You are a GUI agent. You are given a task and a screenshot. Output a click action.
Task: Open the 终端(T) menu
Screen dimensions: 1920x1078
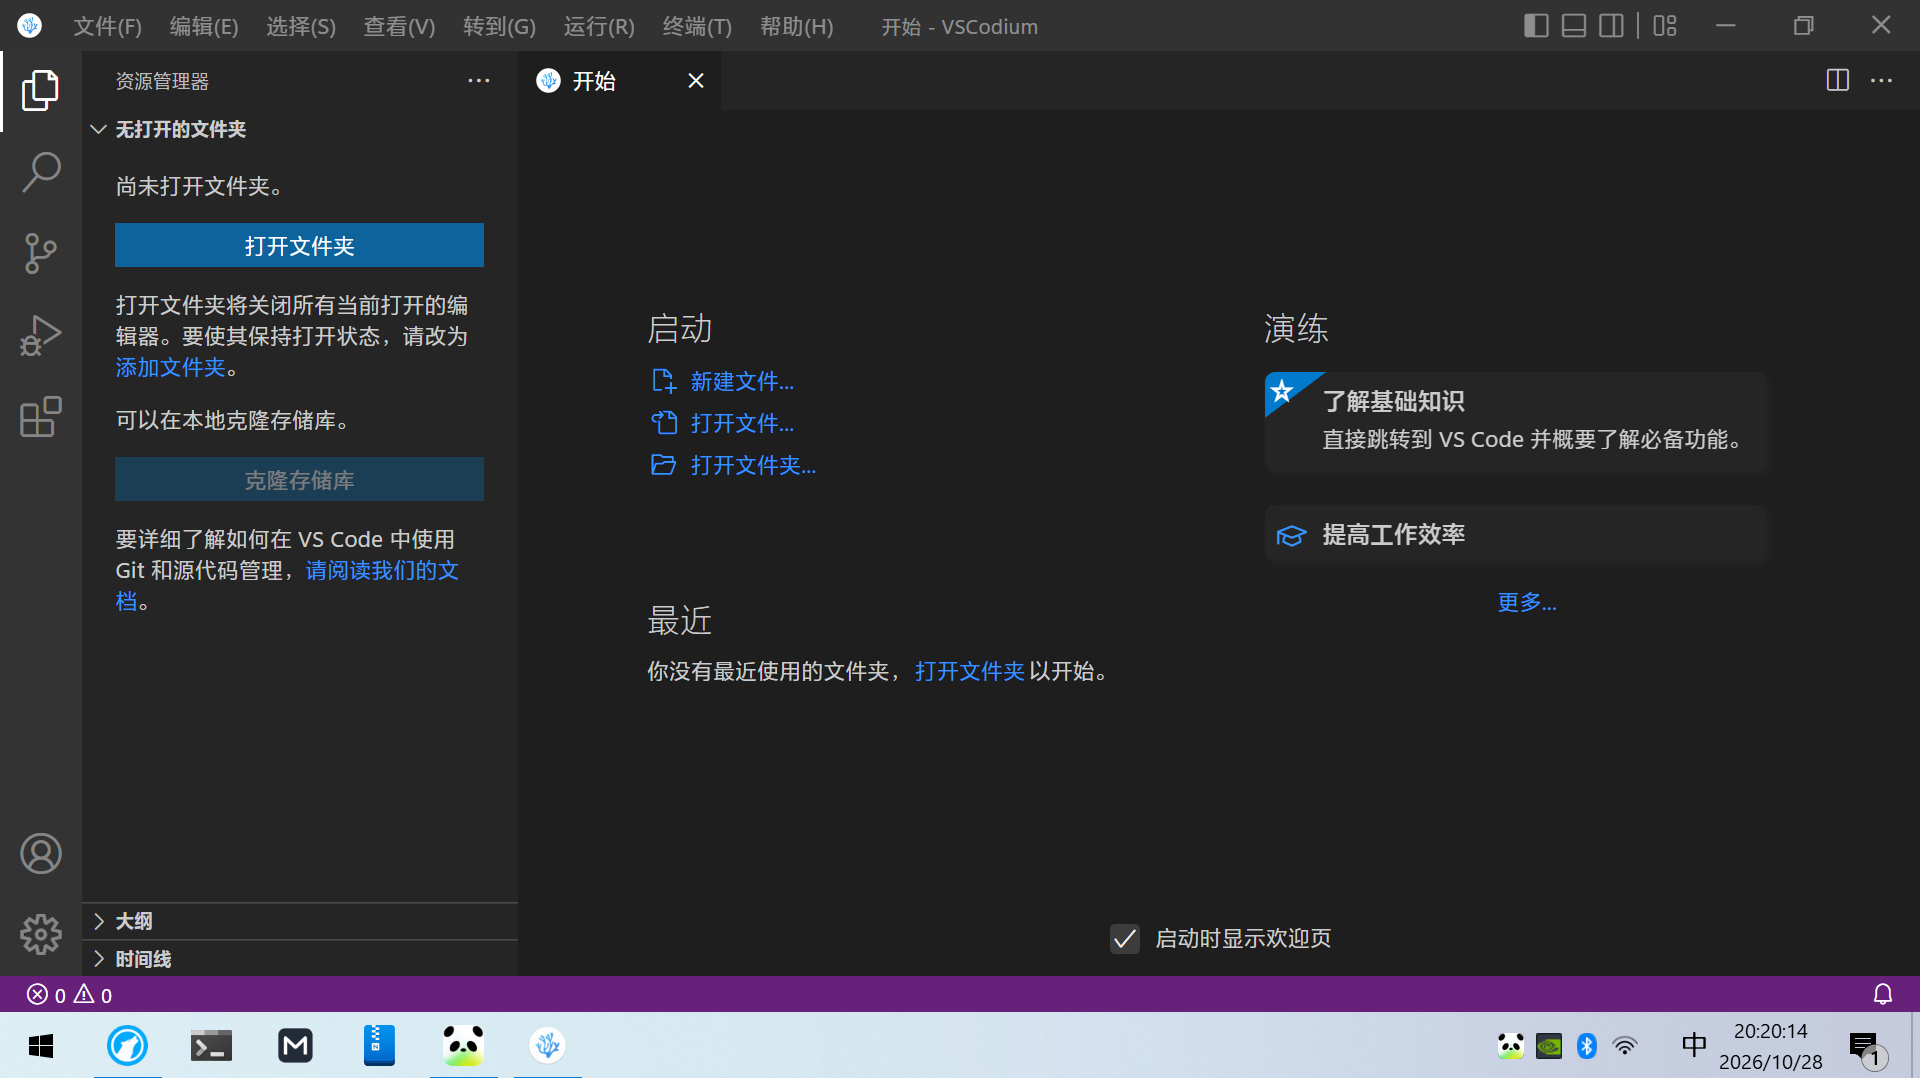697,26
